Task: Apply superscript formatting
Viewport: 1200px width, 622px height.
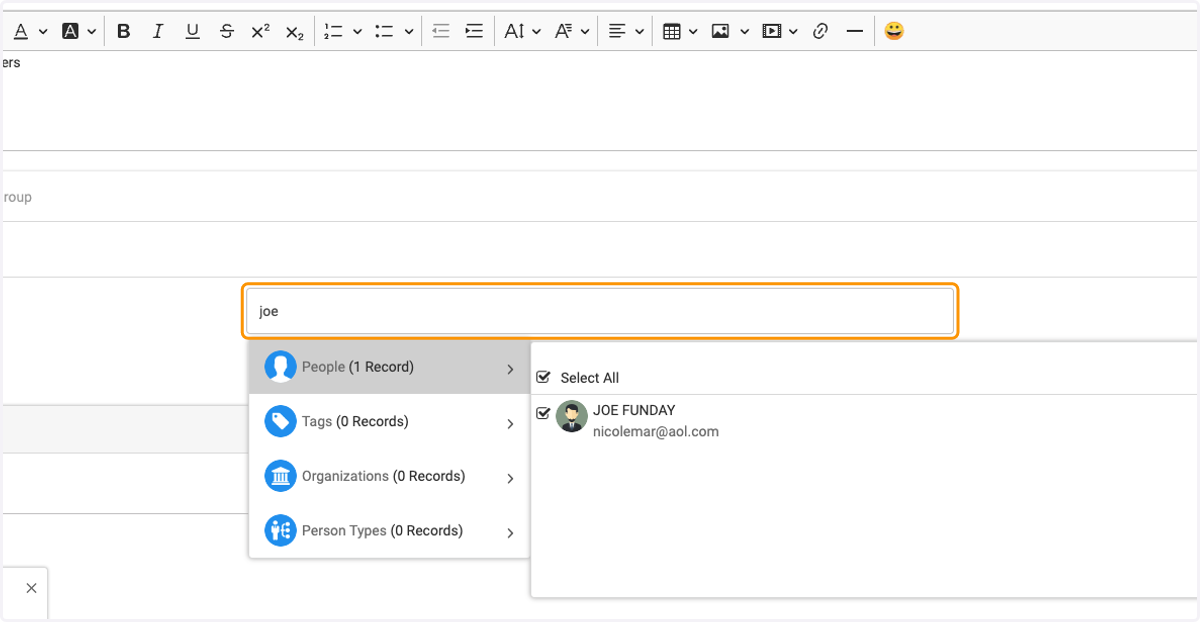Action: pyautogui.click(x=260, y=31)
